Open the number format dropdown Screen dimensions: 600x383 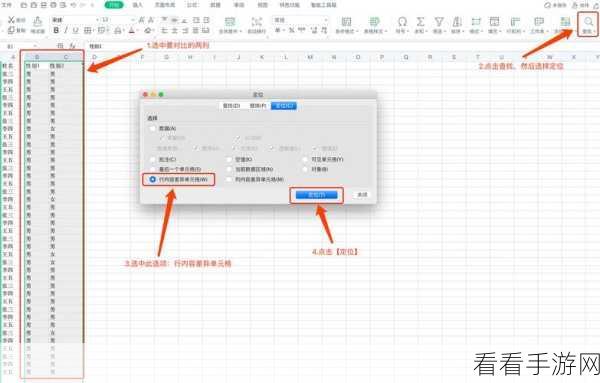326,20
